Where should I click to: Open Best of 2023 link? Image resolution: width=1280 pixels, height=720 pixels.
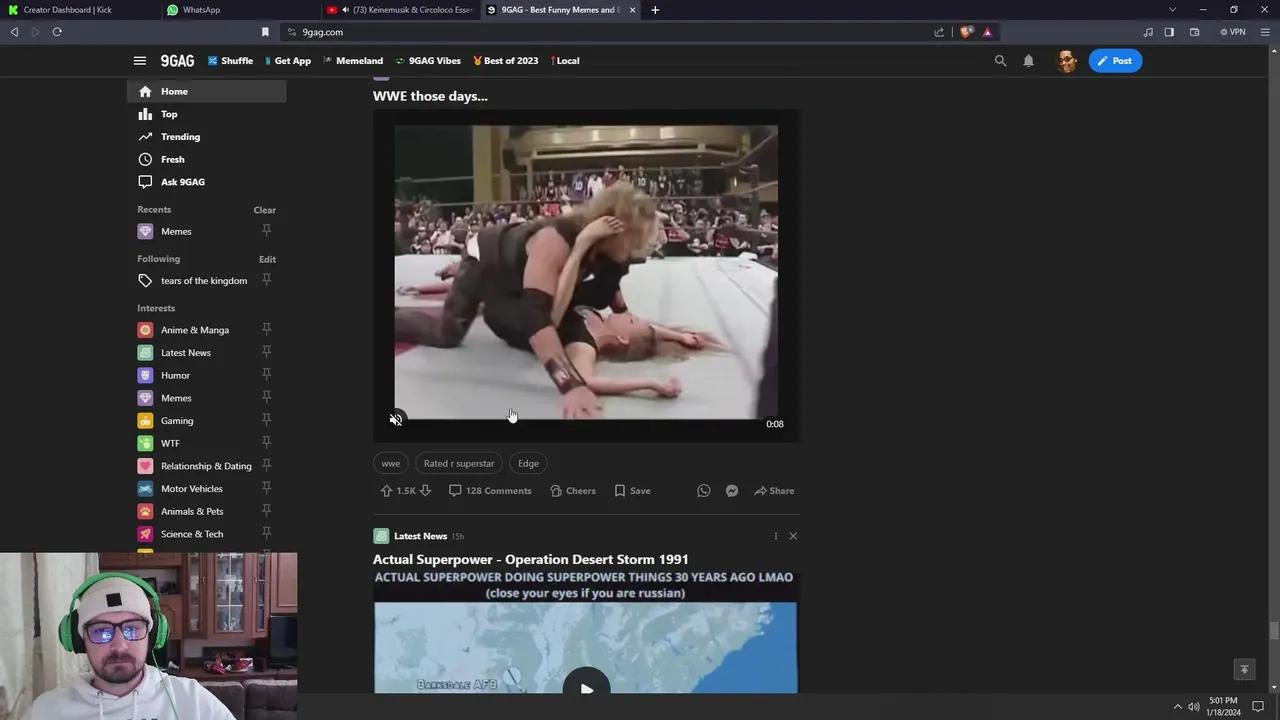pos(505,61)
